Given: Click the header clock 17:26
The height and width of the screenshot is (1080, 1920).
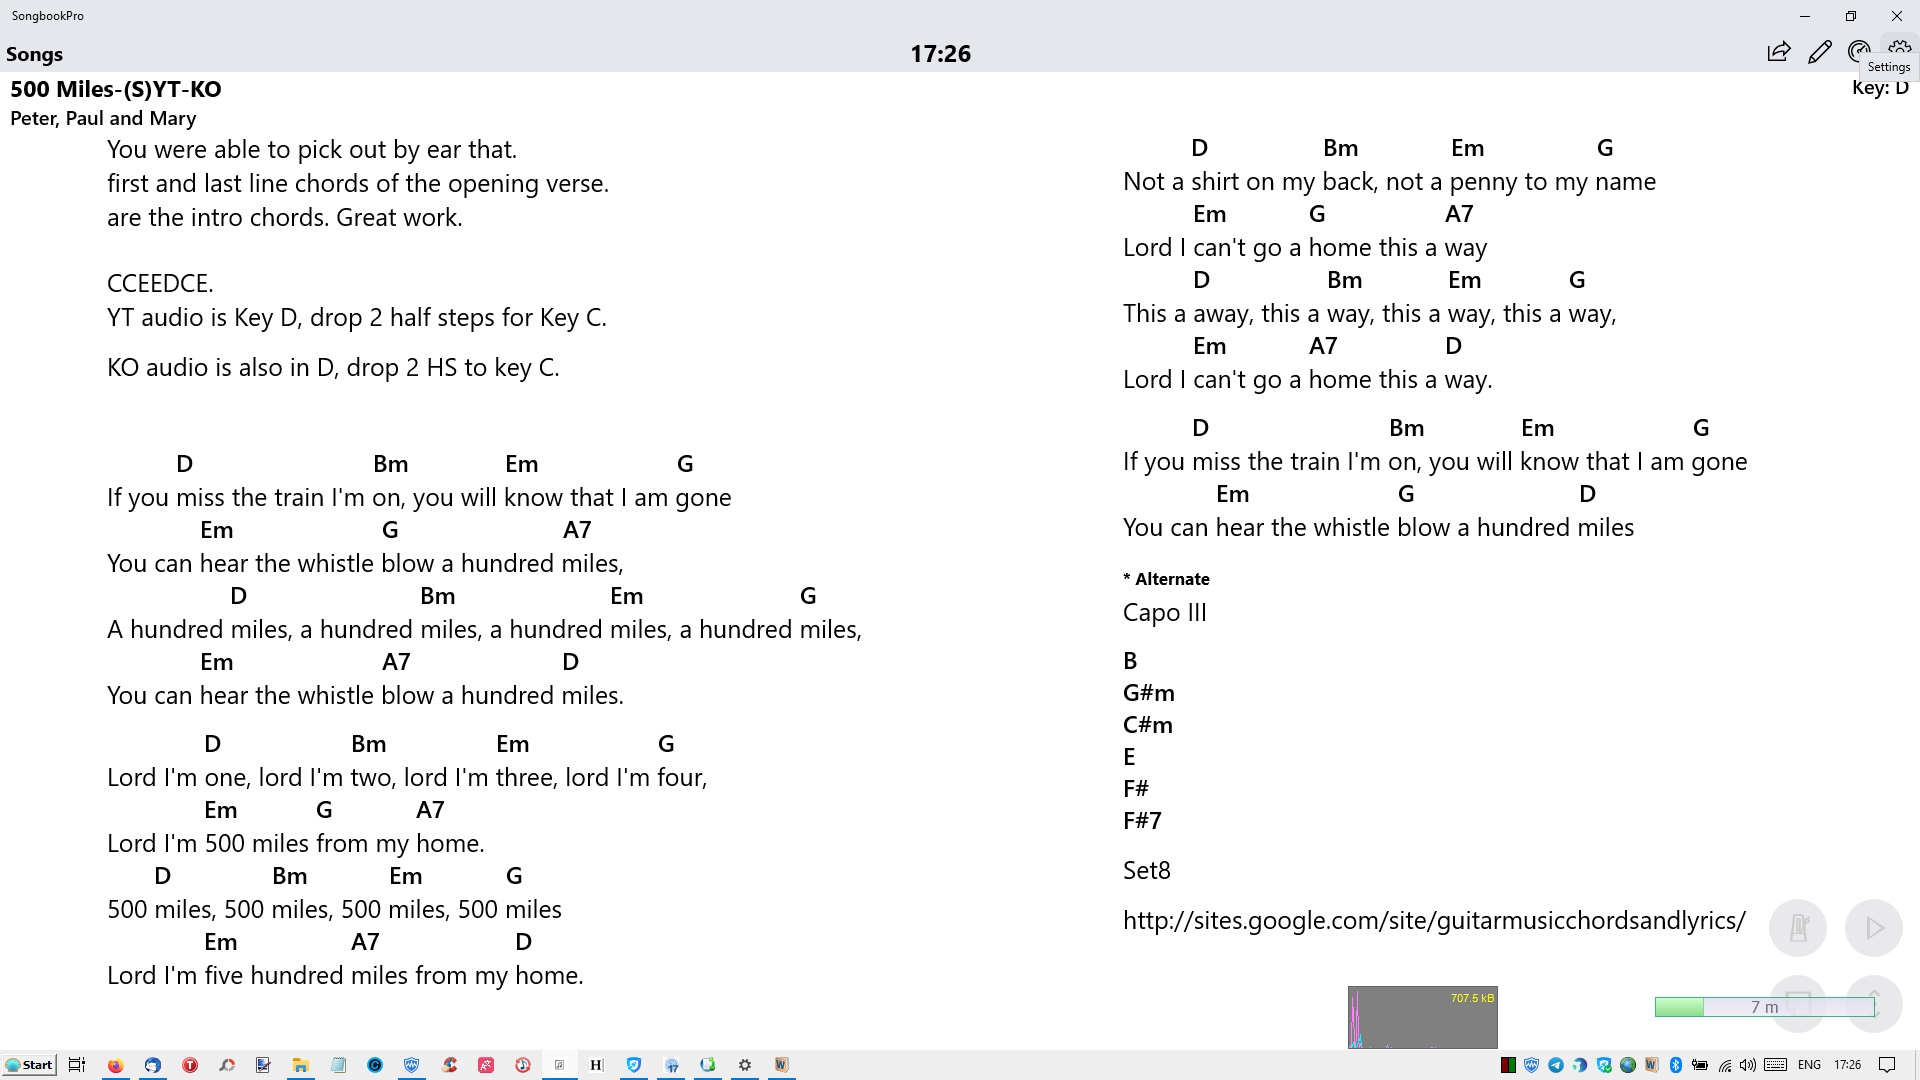Looking at the screenshot, I should point(940,54).
